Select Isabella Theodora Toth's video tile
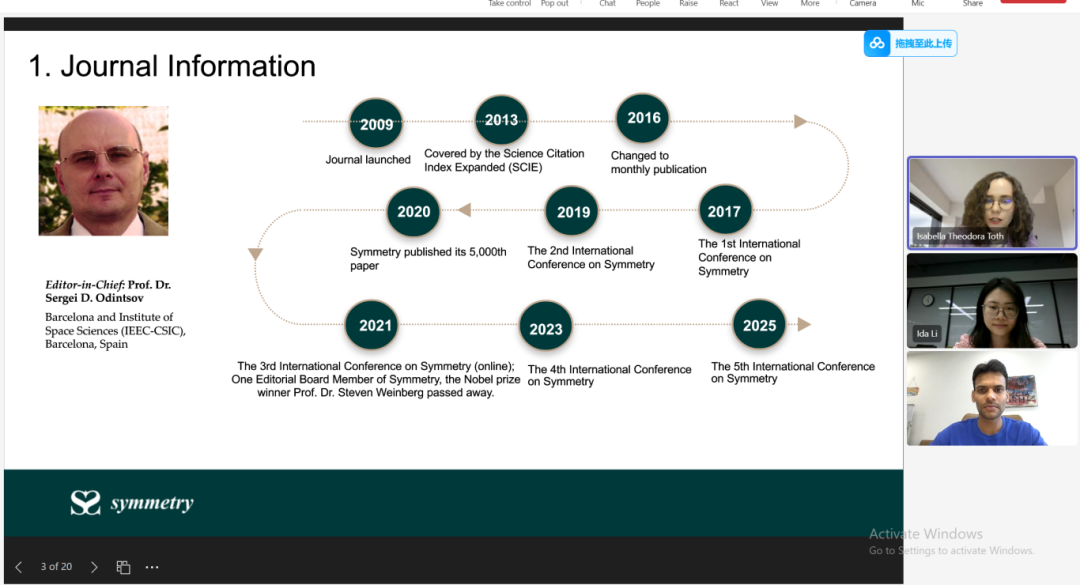 click(x=991, y=203)
